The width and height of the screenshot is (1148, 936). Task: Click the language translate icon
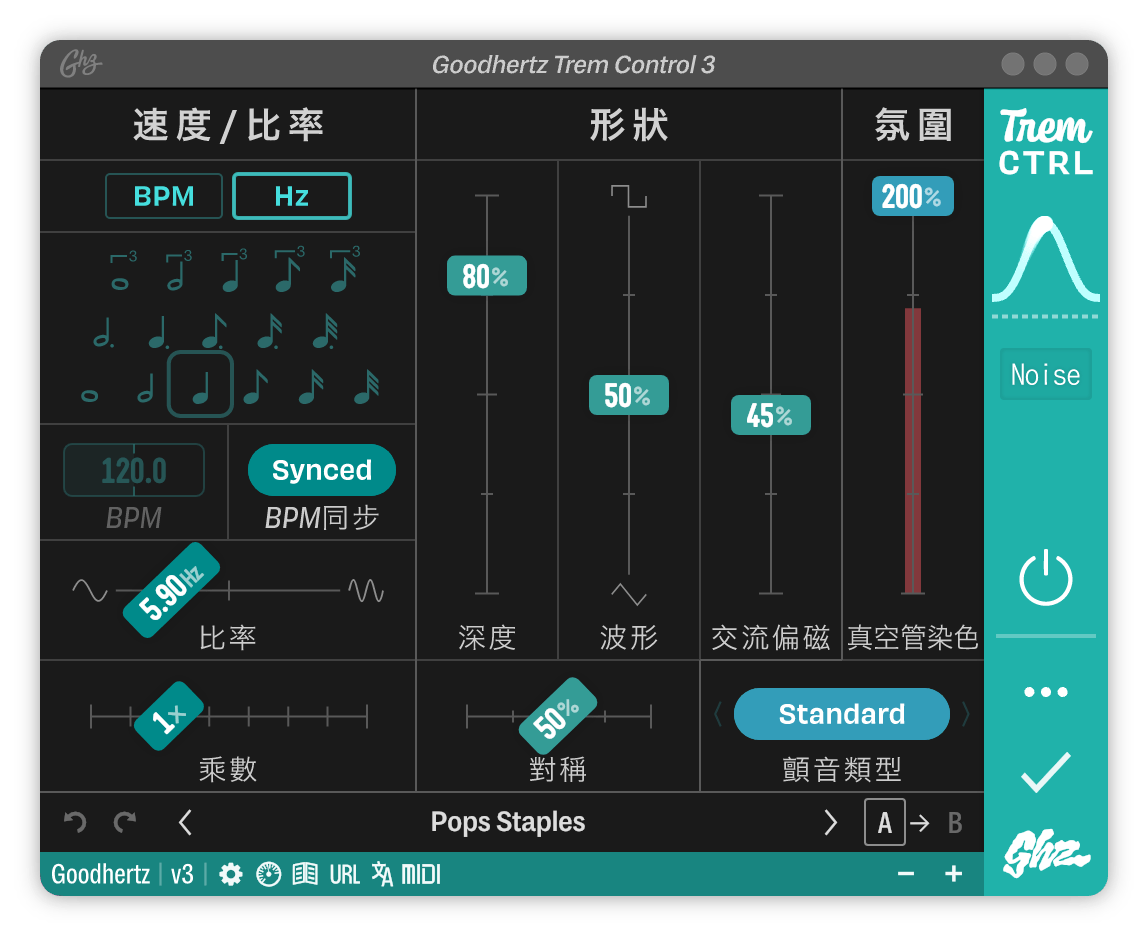coord(382,874)
